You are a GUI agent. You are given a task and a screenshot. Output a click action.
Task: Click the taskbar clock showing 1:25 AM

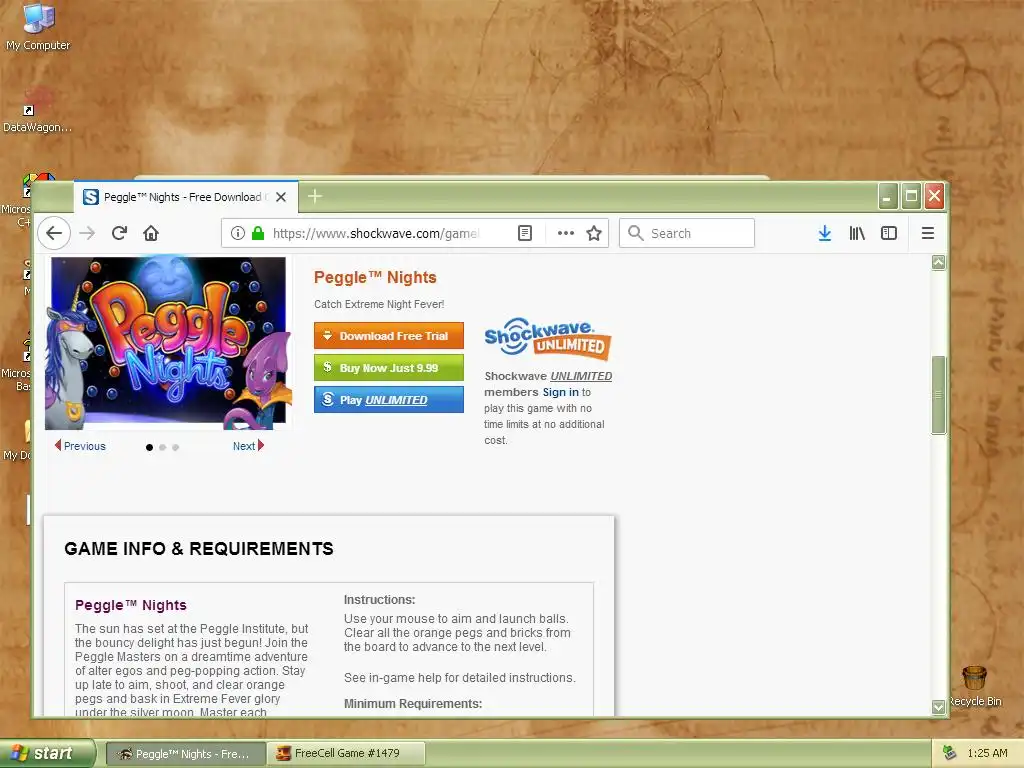point(987,753)
